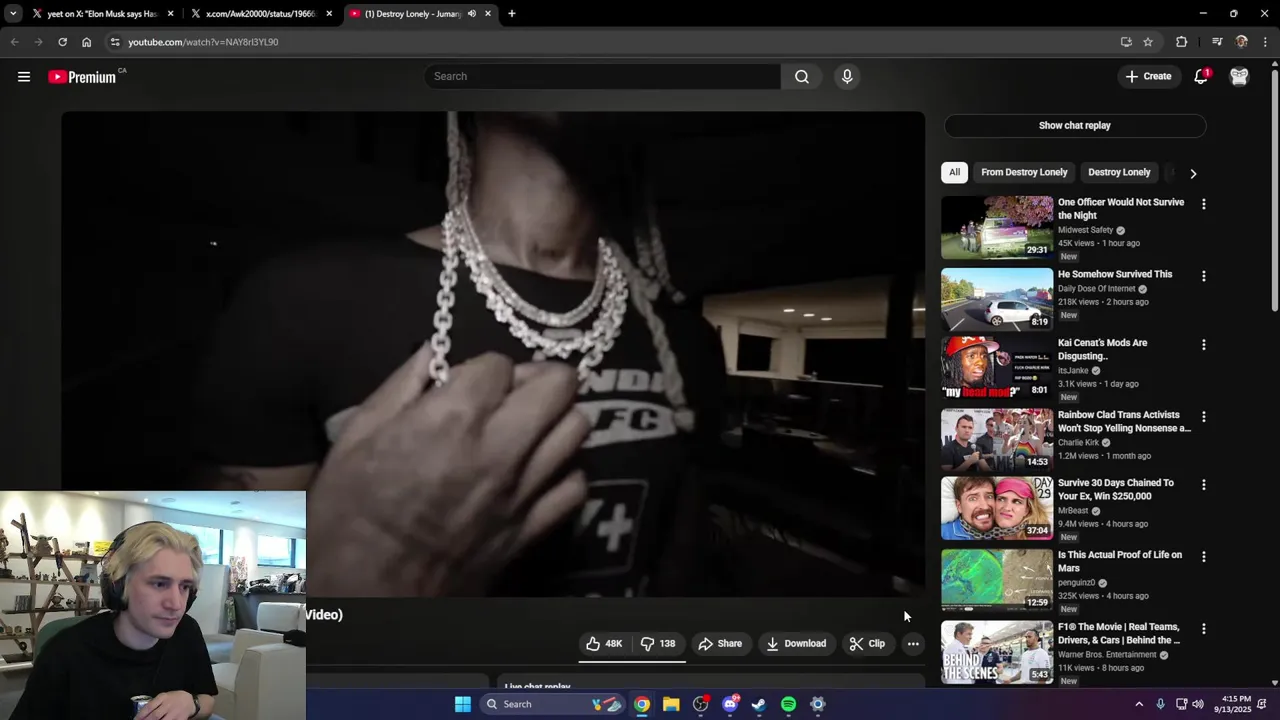This screenshot has width=1280, height=720.
Task: Open options for One Officer Would Not Survive video
Action: [1203, 204]
